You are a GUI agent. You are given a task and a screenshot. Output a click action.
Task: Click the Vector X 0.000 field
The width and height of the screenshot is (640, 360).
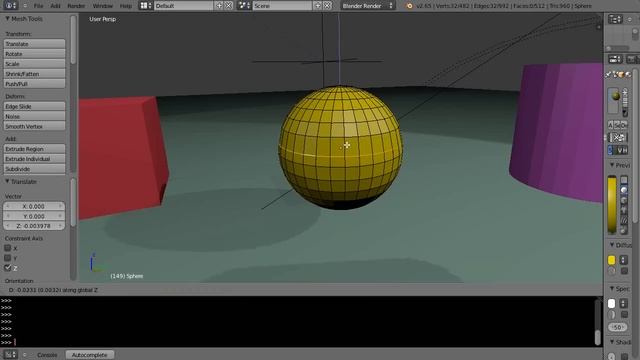click(34, 207)
